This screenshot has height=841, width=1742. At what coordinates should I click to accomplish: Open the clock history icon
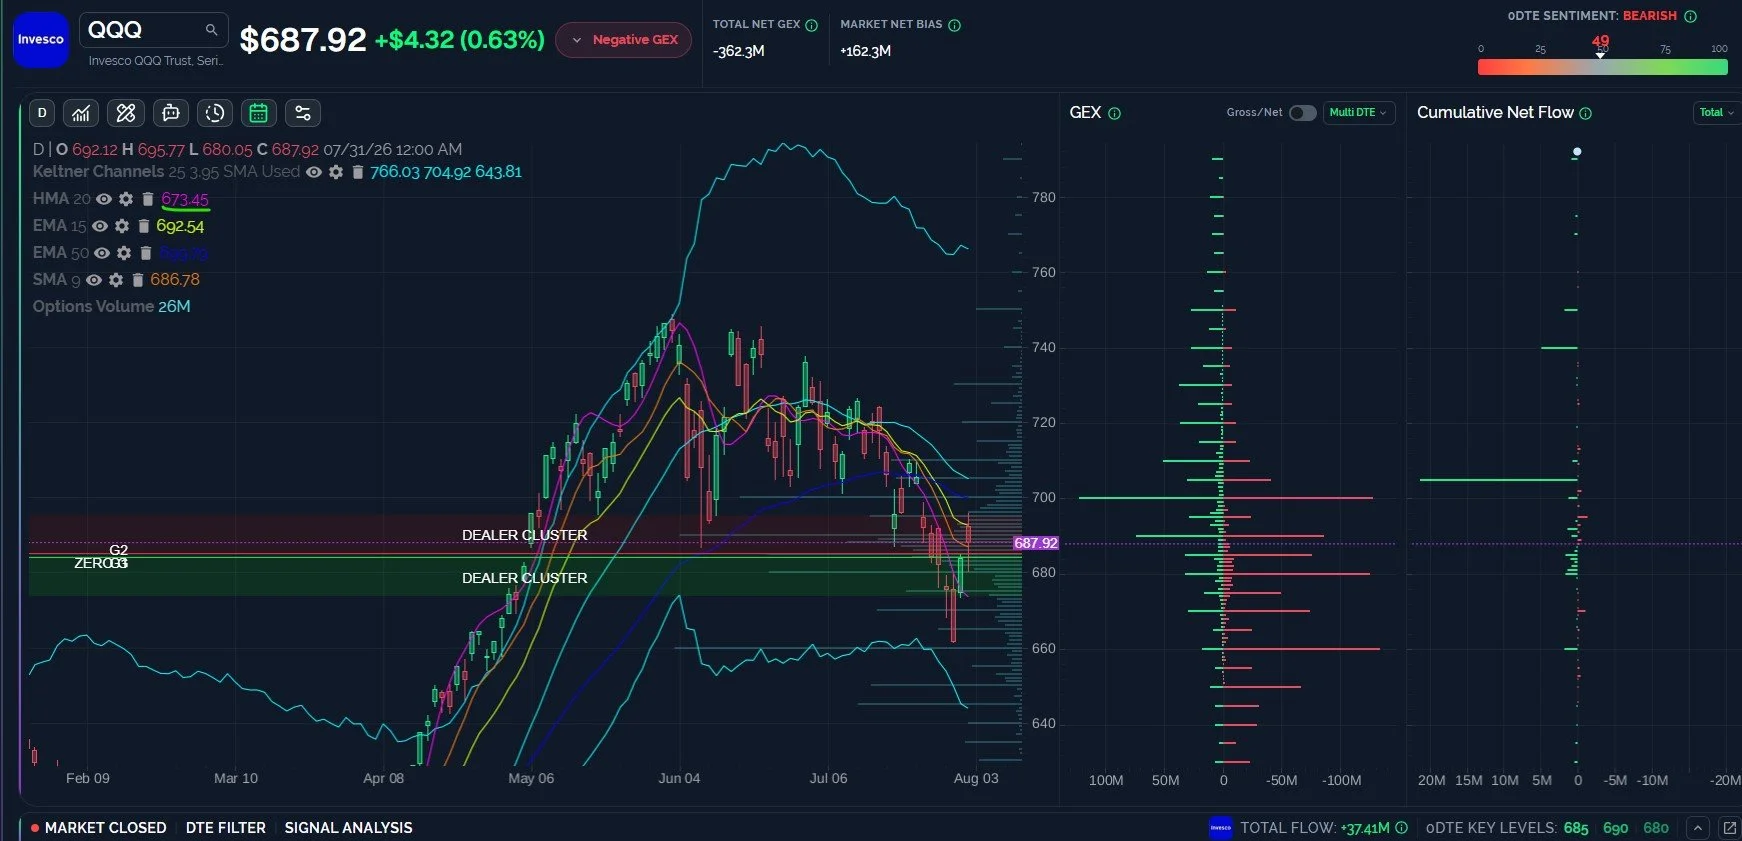click(x=215, y=113)
